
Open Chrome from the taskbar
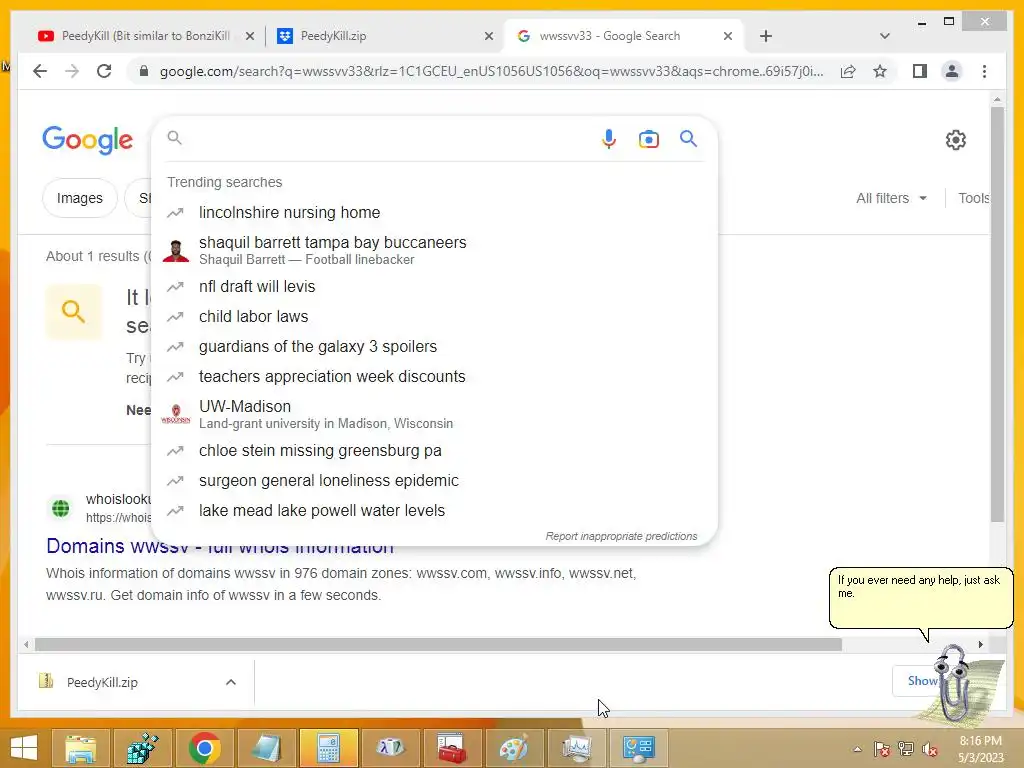(x=204, y=748)
